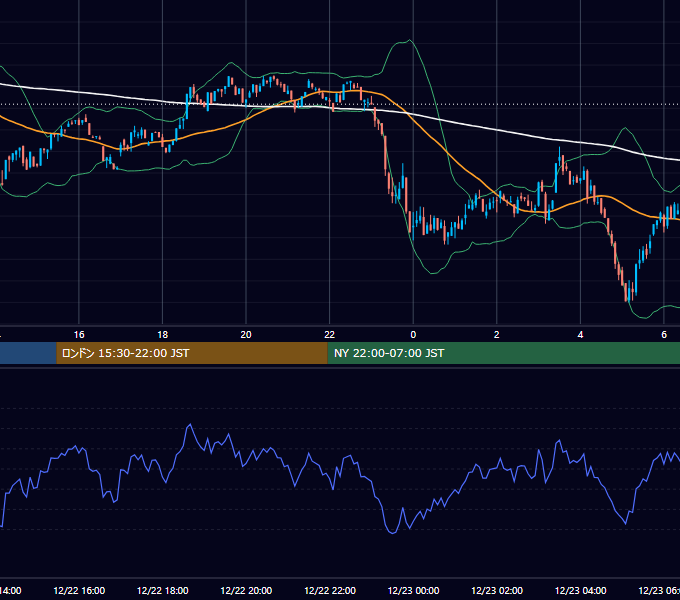Viewport: 680px width, 600px height.
Task: Select the ロンドン 15:30-22:00 JST session bar
Action: point(192,353)
